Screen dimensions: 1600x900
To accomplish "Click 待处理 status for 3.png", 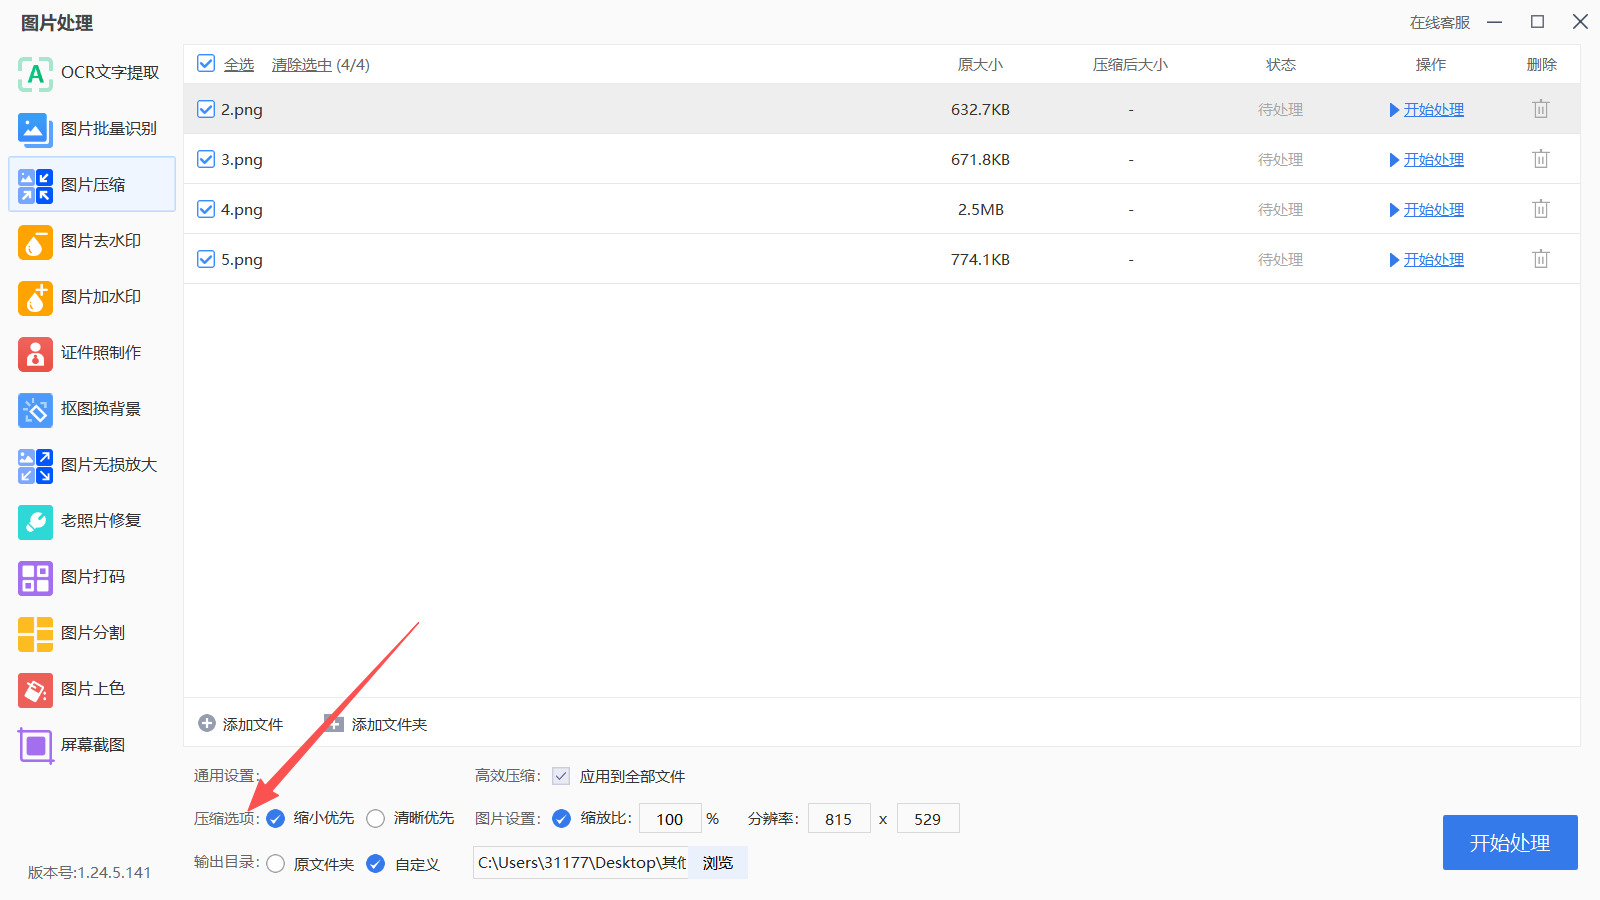I will [1280, 160].
